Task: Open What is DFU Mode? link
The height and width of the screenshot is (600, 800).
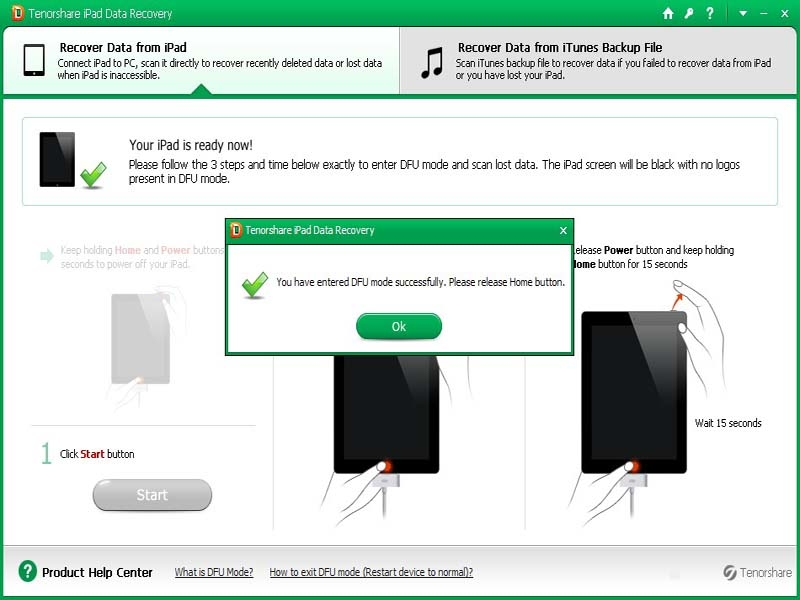Action: tap(214, 572)
